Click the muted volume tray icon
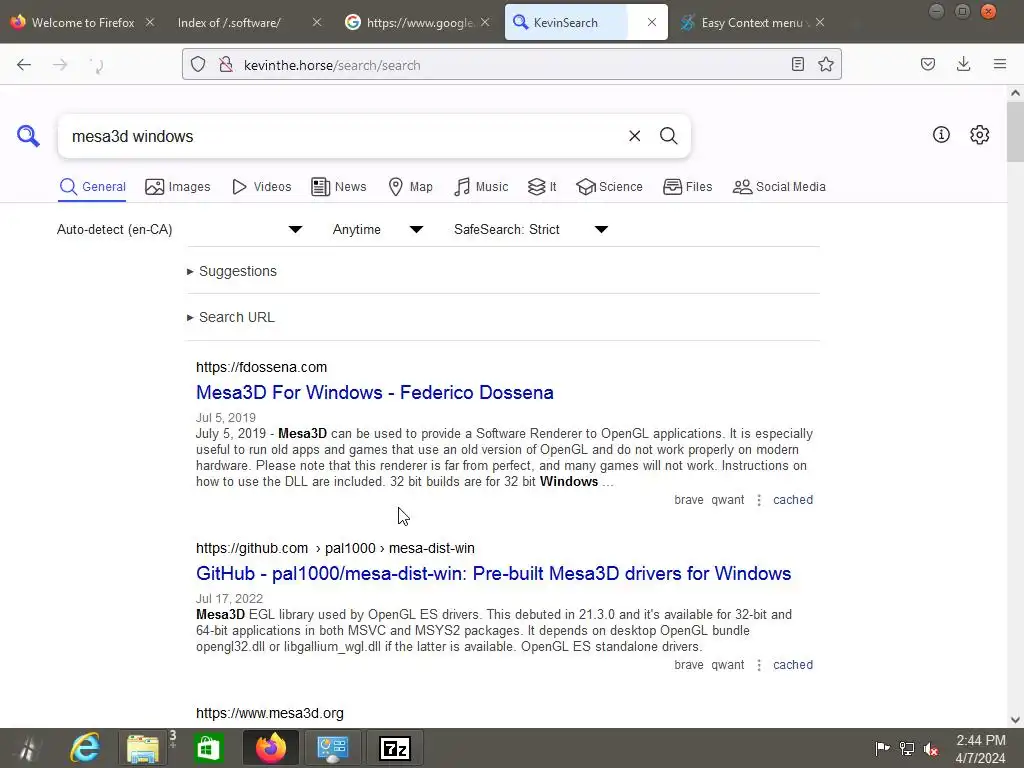This screenshot has width=1024, height=768. 931,748
